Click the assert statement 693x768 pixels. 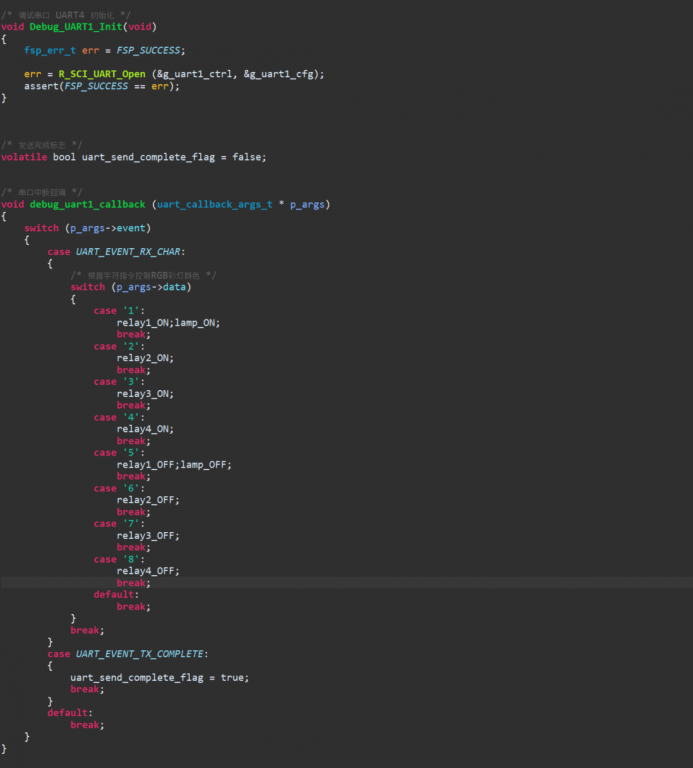tap(42, 86)
